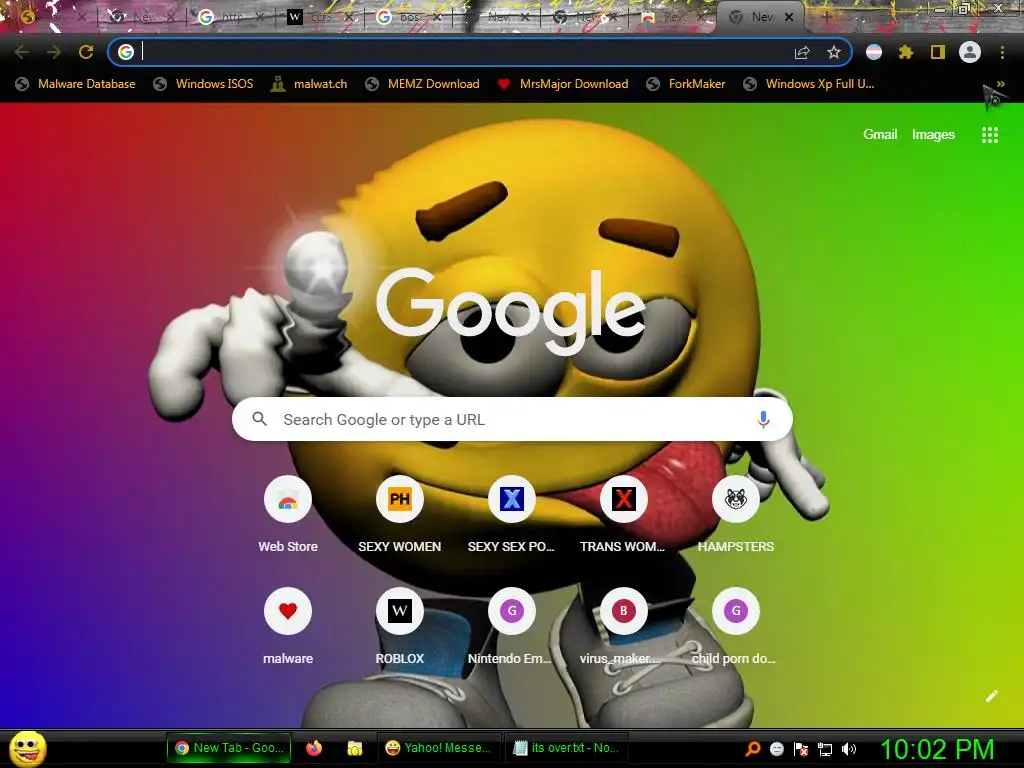Open the smiley Start button
Viewport: 1024px width, 768px height.
27,748
